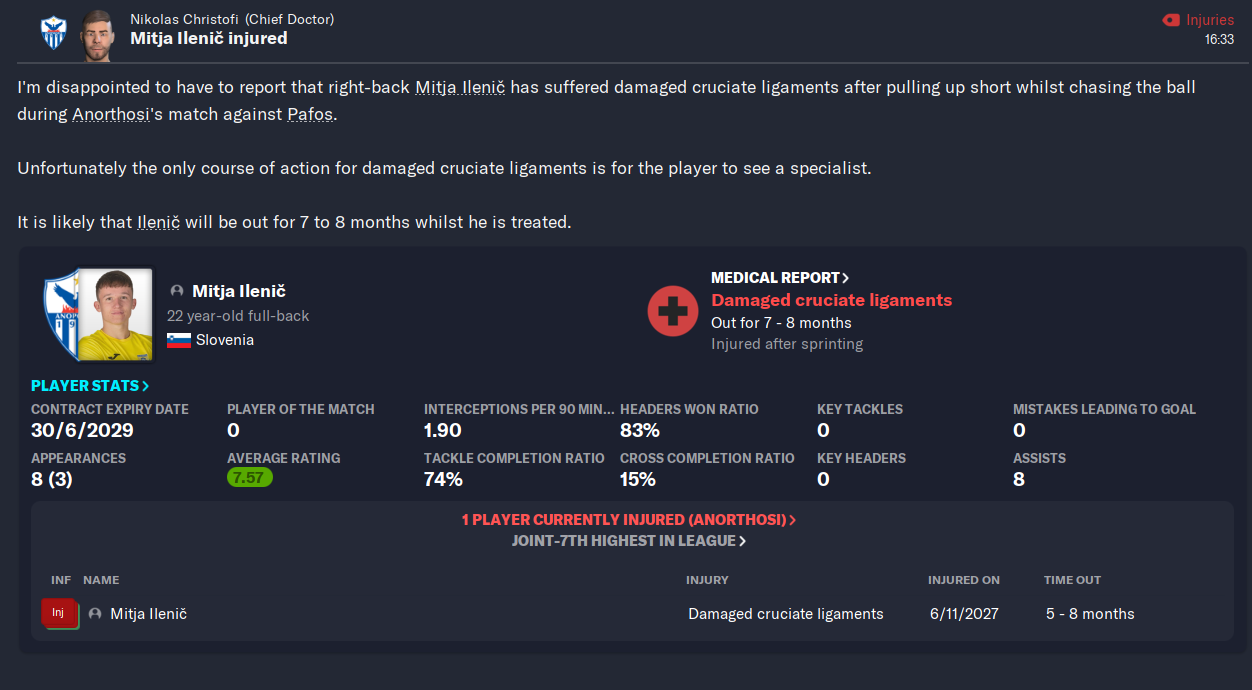Click the red Inj status badge

coord(59,613)
